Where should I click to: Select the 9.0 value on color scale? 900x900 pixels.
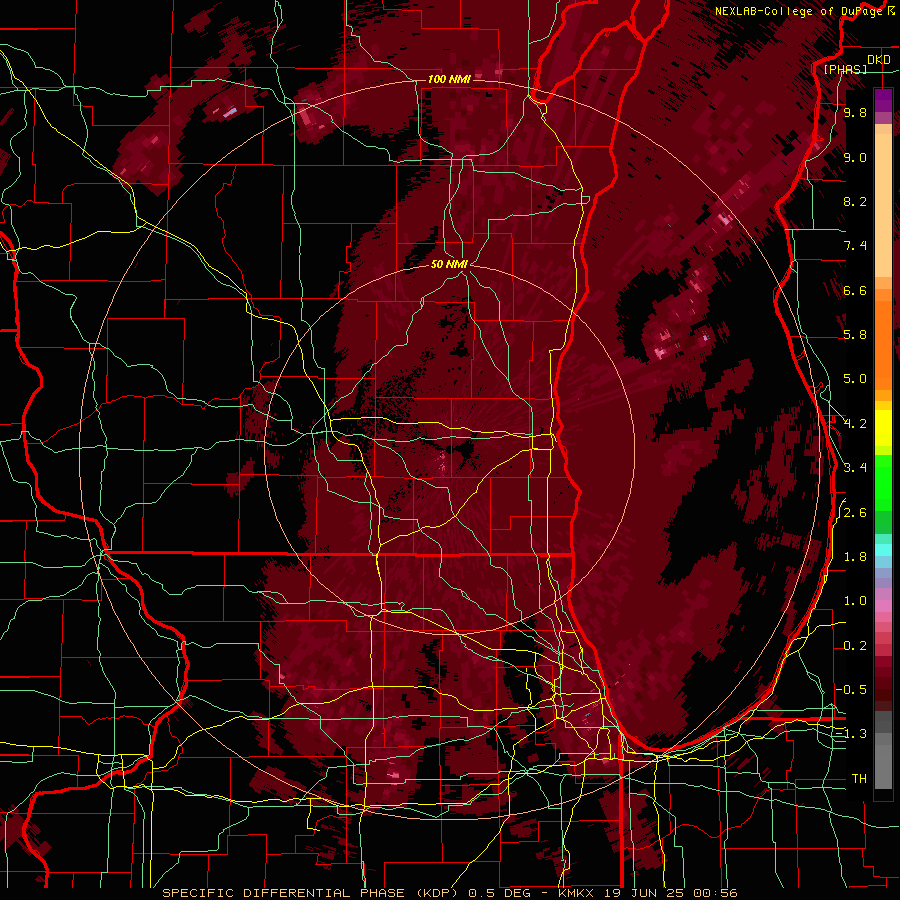pos(855,157)
